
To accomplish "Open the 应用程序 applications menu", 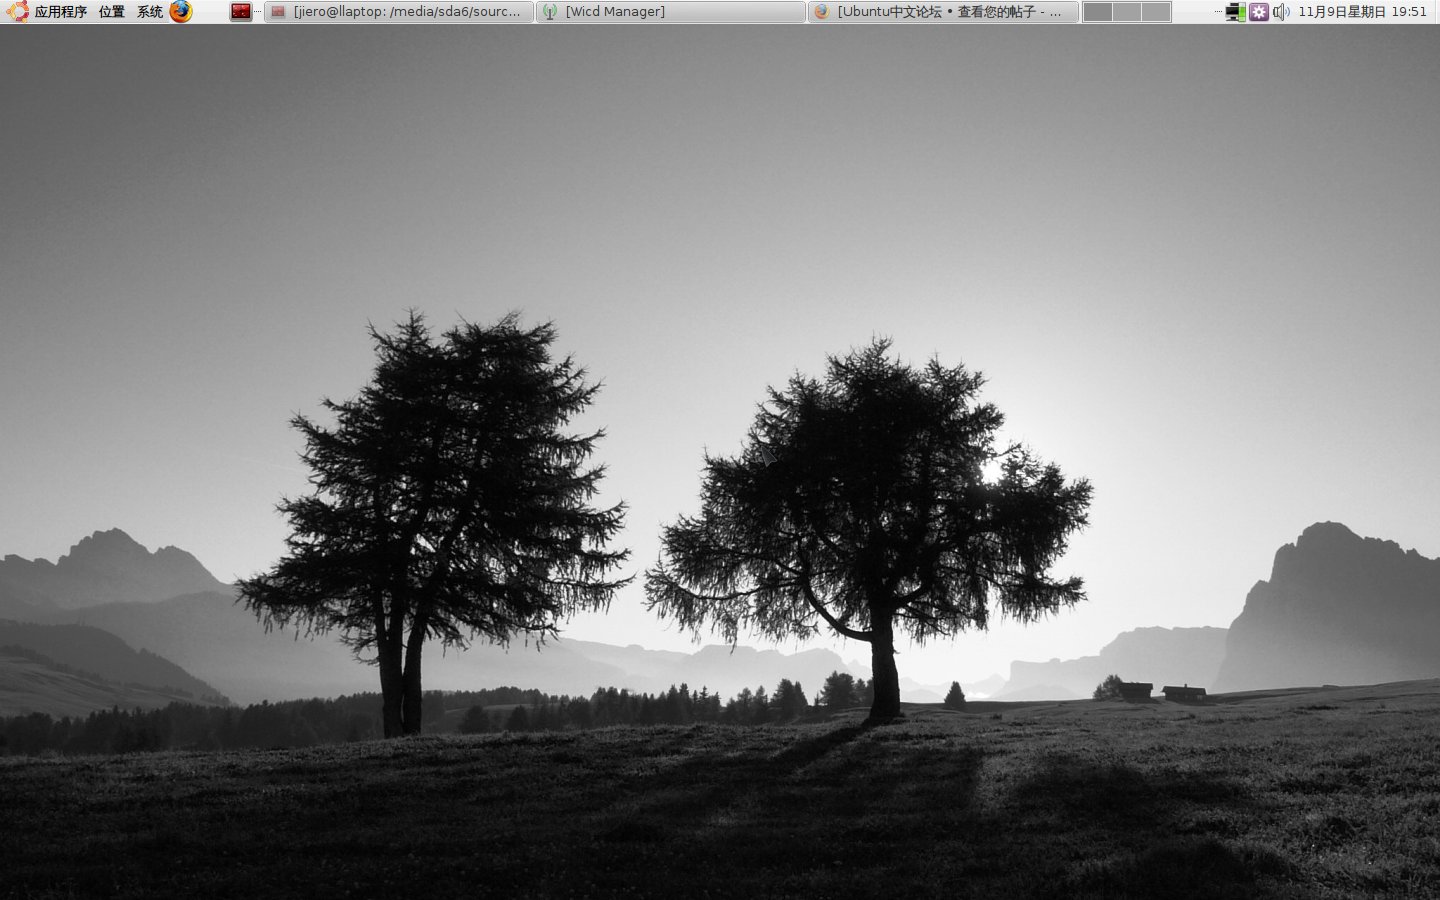I will click(x=60, y=12).
